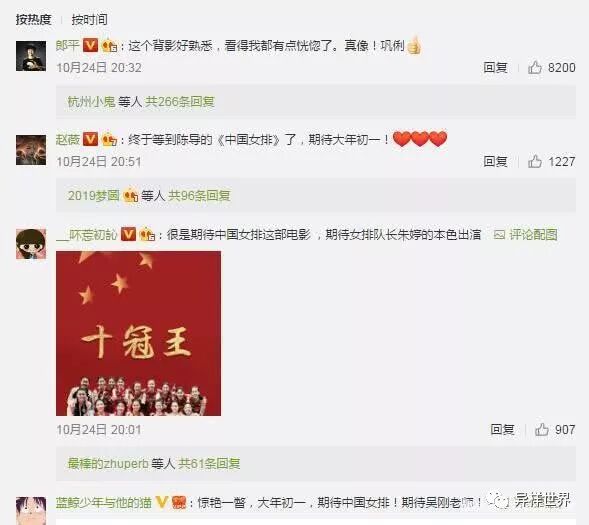Open 赵薇's profile avatar
589x525 pixels.
[x=31, y=150]
